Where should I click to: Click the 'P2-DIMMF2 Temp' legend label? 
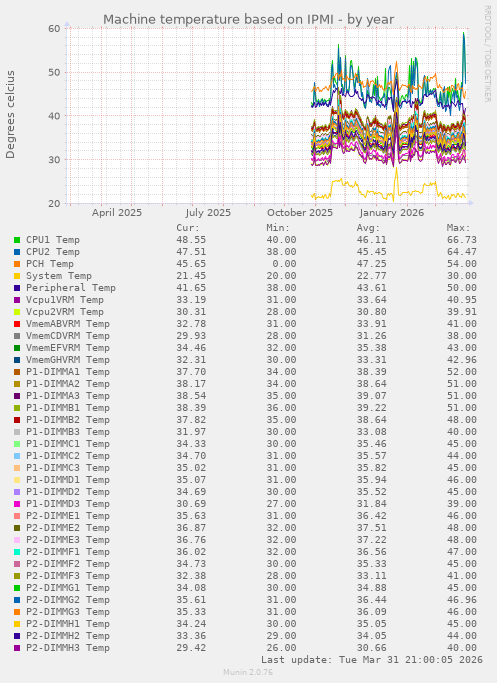(68, 564)
